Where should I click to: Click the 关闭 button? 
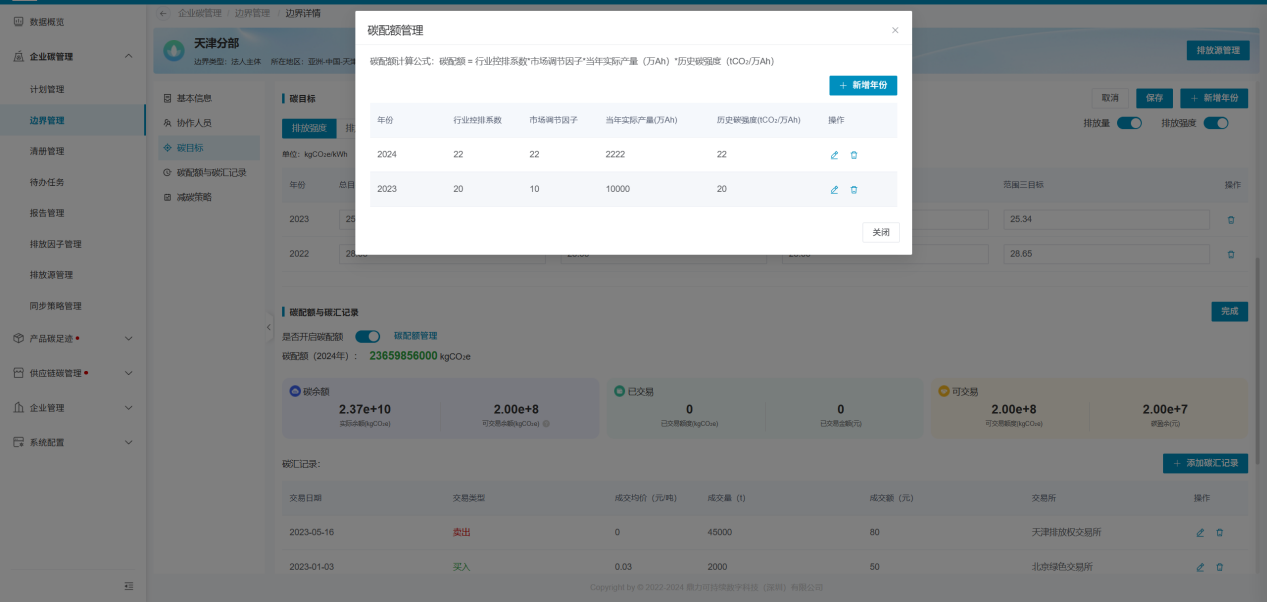click(x=880, y=232)
